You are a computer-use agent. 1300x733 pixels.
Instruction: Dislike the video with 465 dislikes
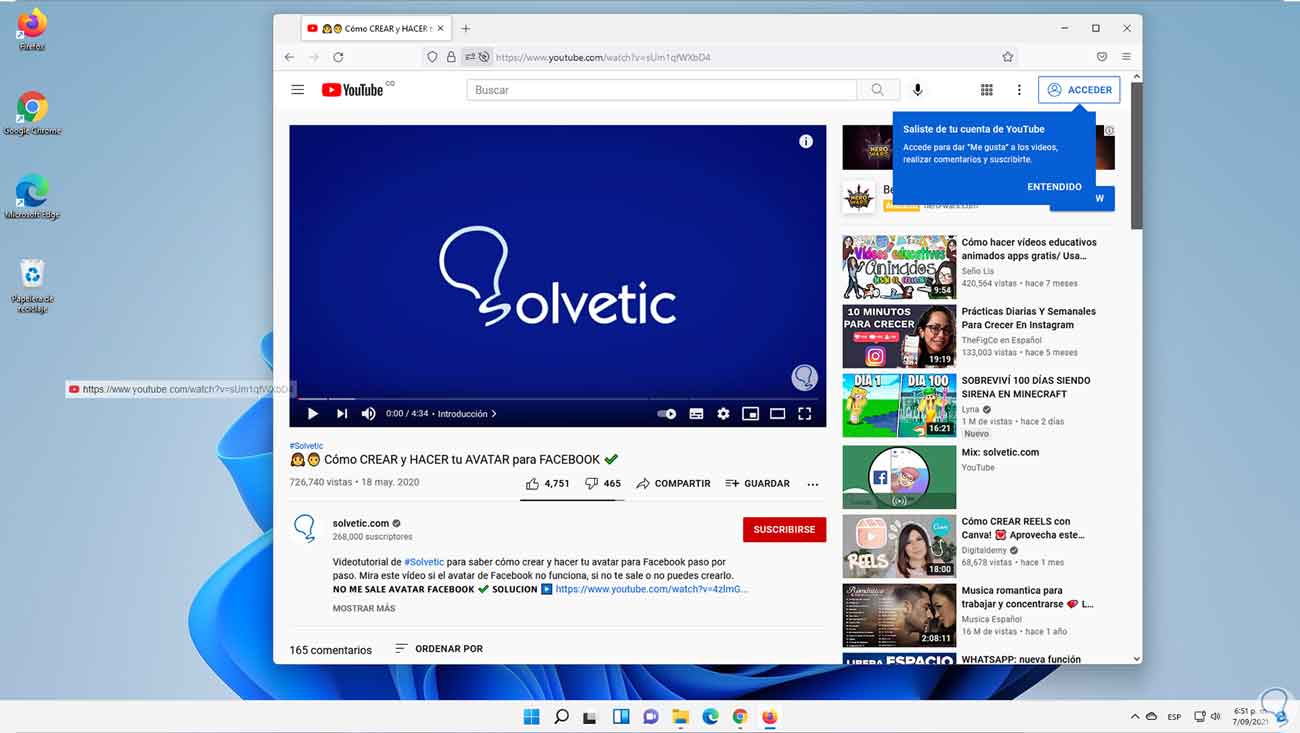603,483
